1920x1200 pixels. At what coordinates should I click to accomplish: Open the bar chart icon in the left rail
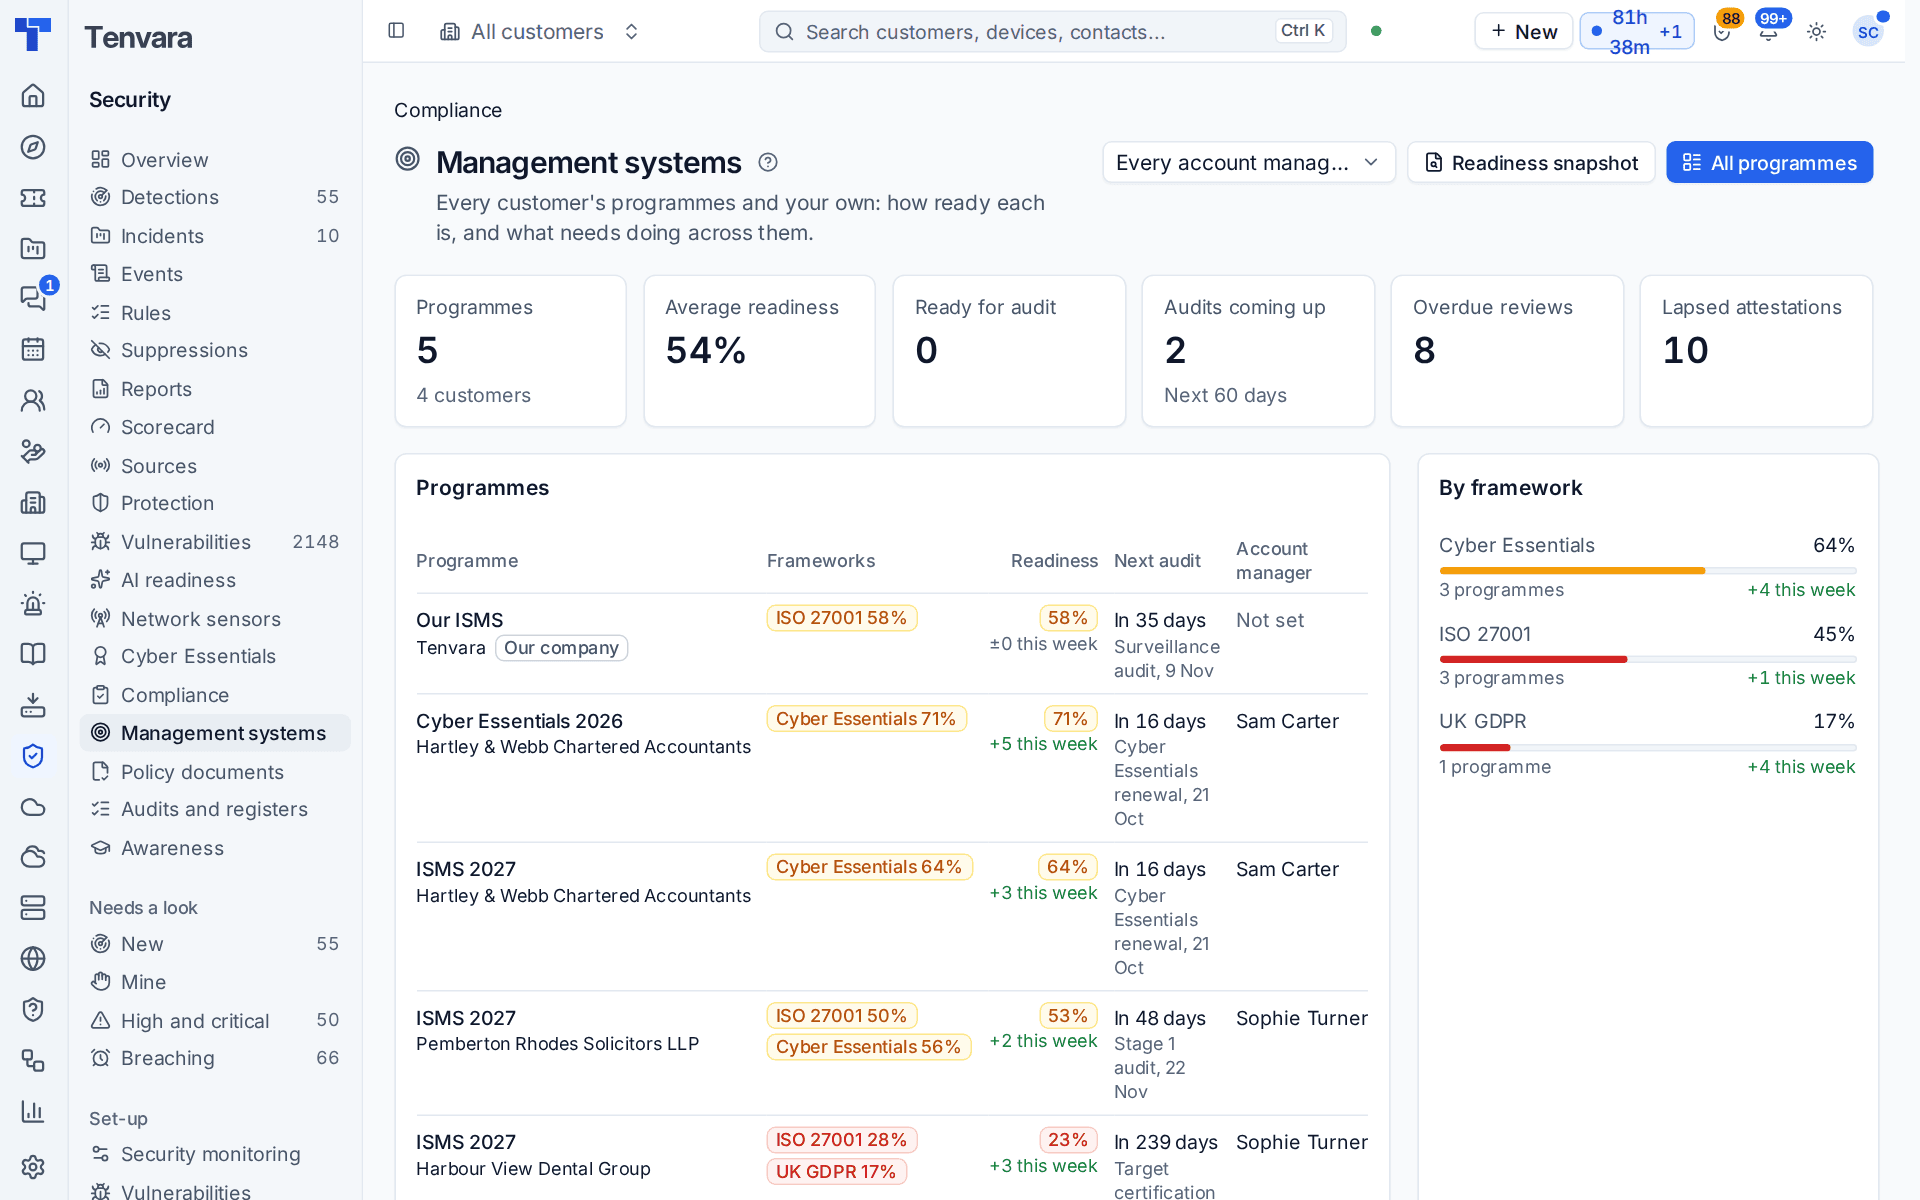point(33,1111)
